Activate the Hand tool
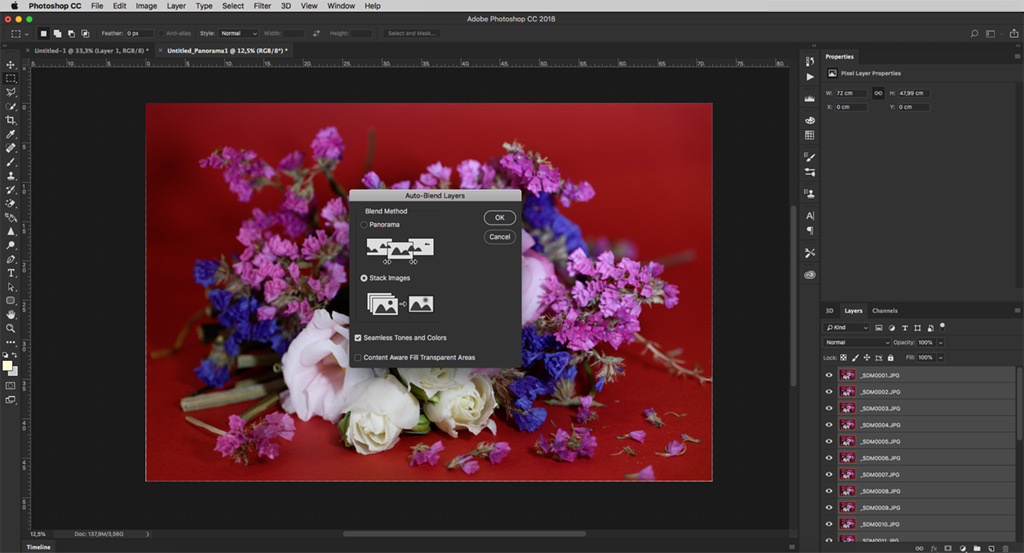This screenshot has height=553, width=1024. click(11, 314)
